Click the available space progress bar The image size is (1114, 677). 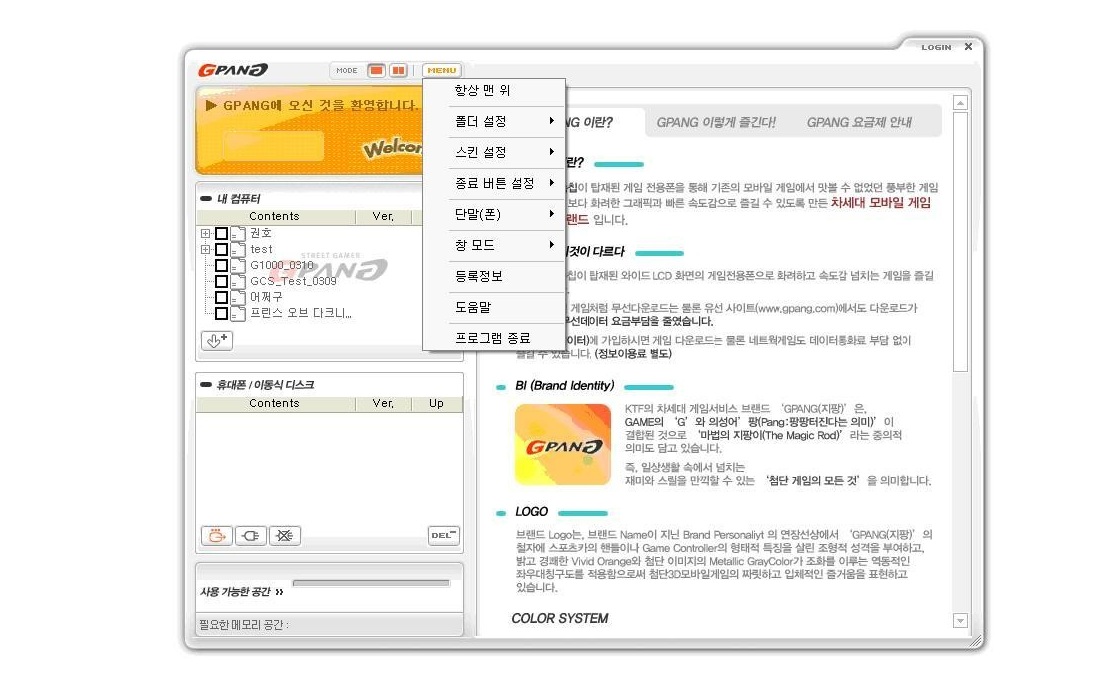click(x=371, y=583)
